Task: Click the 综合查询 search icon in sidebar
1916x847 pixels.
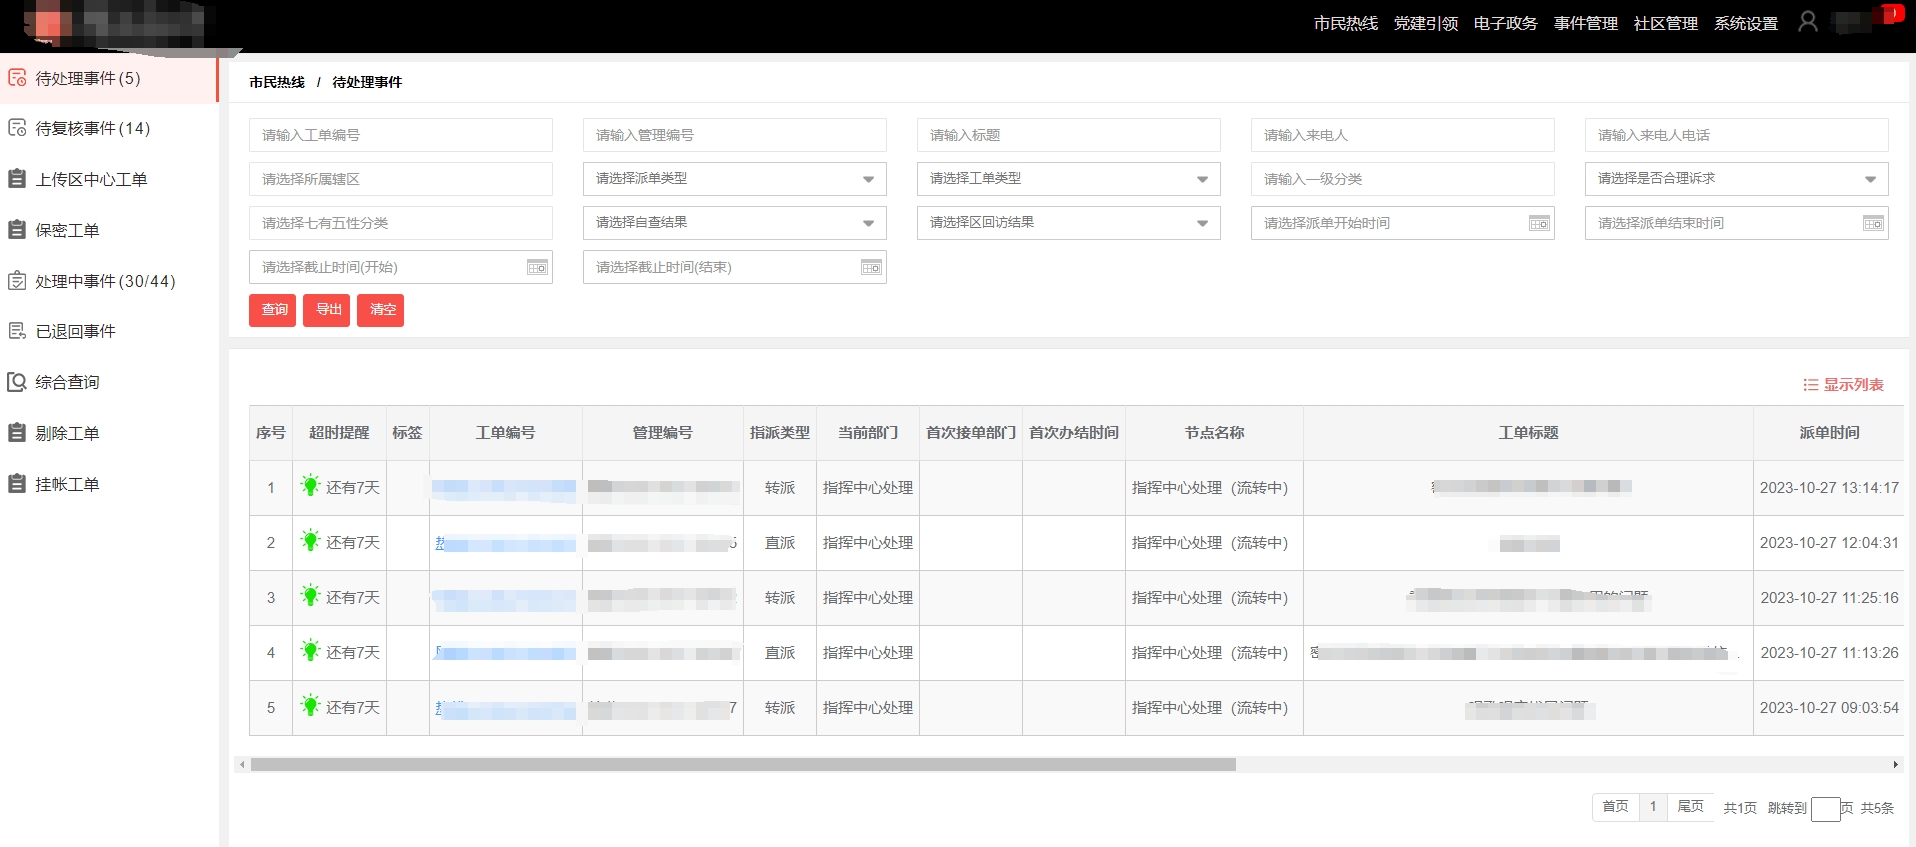Action: [x=17, y=382]
